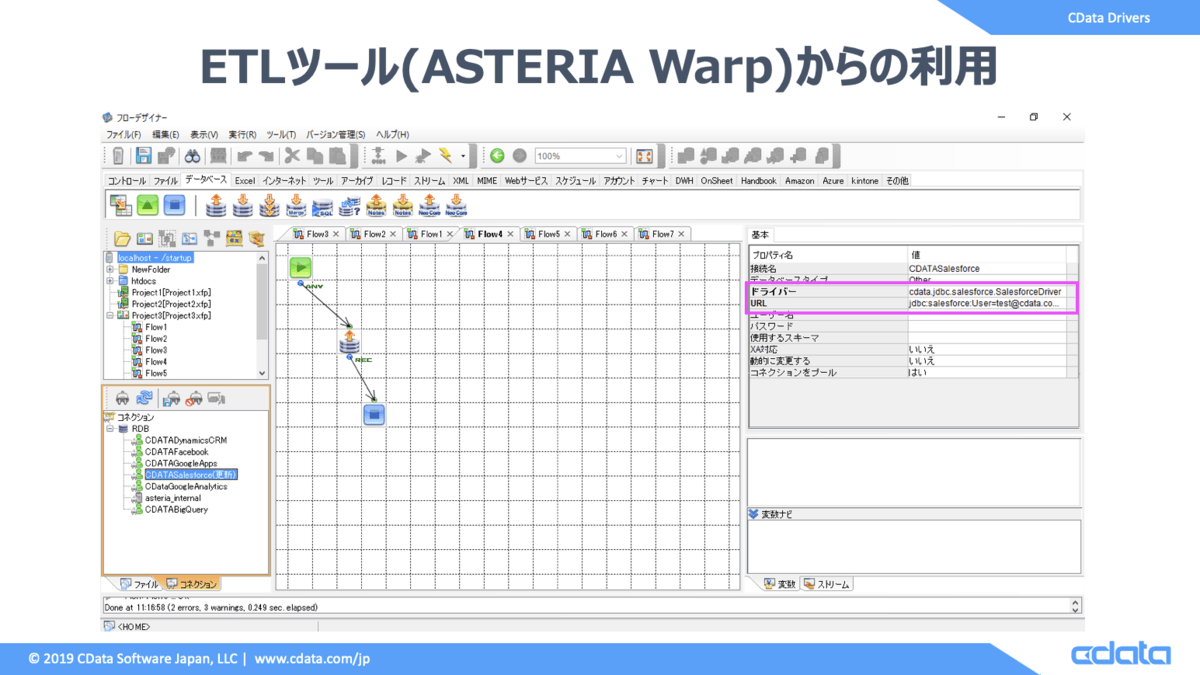The image size is (1200, 675).
Task: Select Flow4 in the project tree
Action: 156,362
